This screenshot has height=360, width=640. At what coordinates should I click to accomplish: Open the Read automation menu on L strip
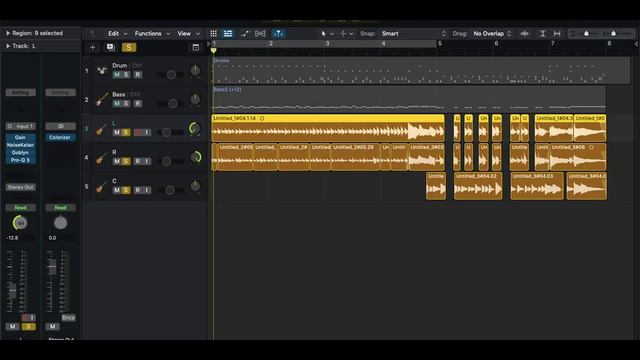point(20,208)
